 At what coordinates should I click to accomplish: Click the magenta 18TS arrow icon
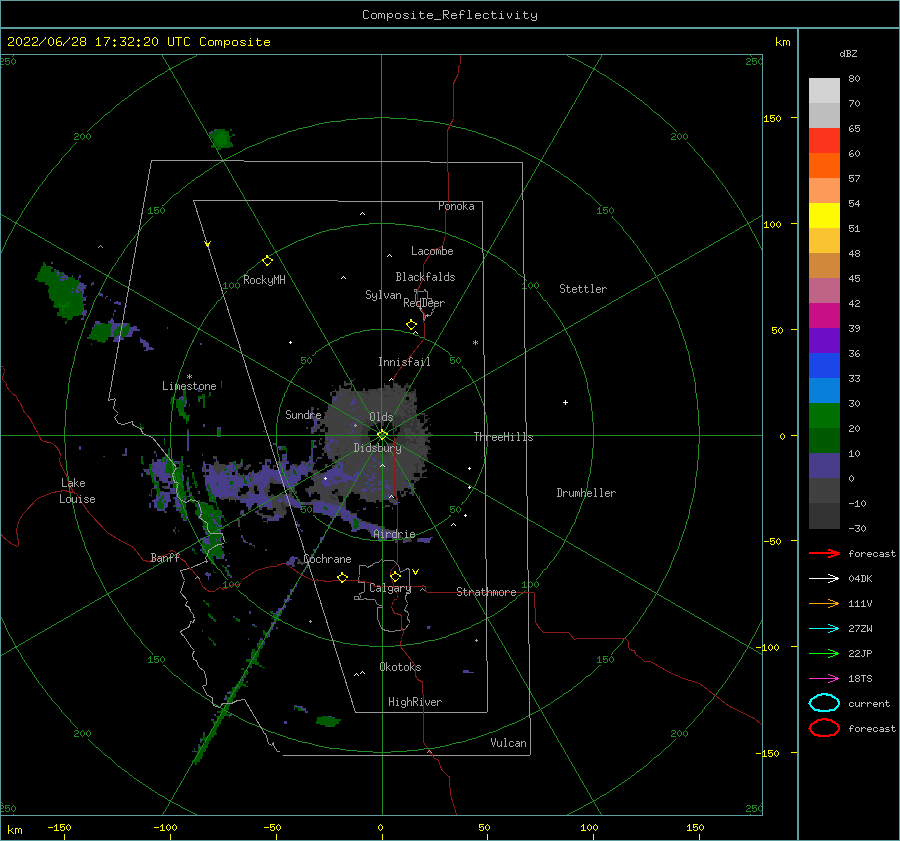pos(824,679)
